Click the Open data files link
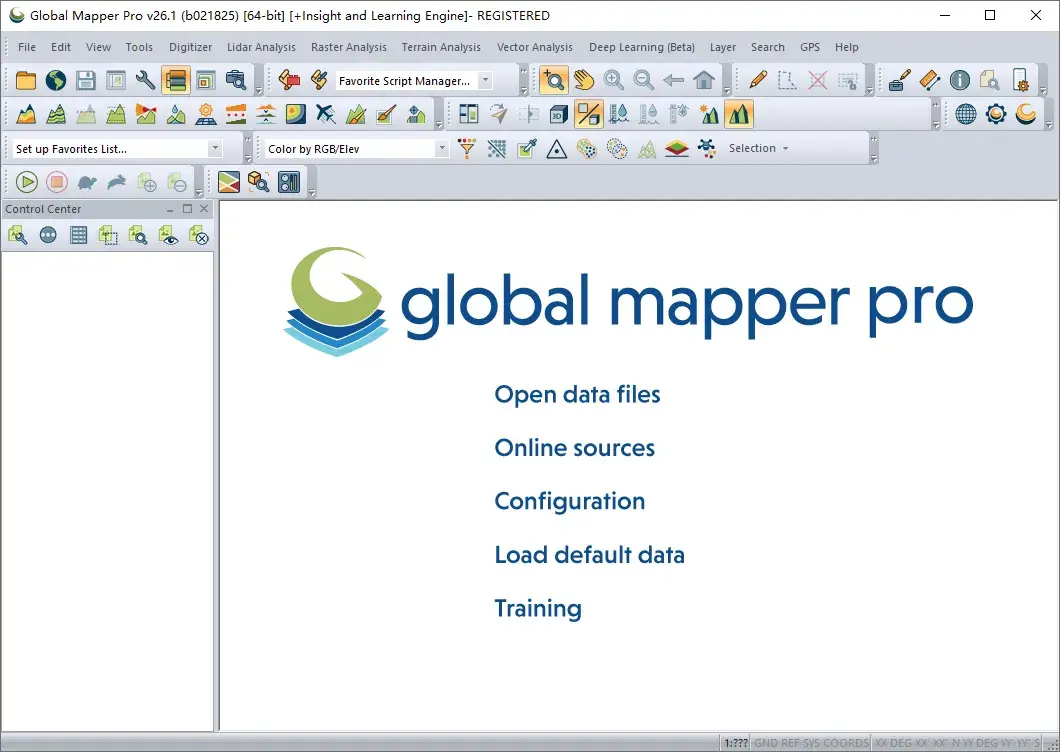This screenshot has height=752, width=1060. click(x=577, y=394)
